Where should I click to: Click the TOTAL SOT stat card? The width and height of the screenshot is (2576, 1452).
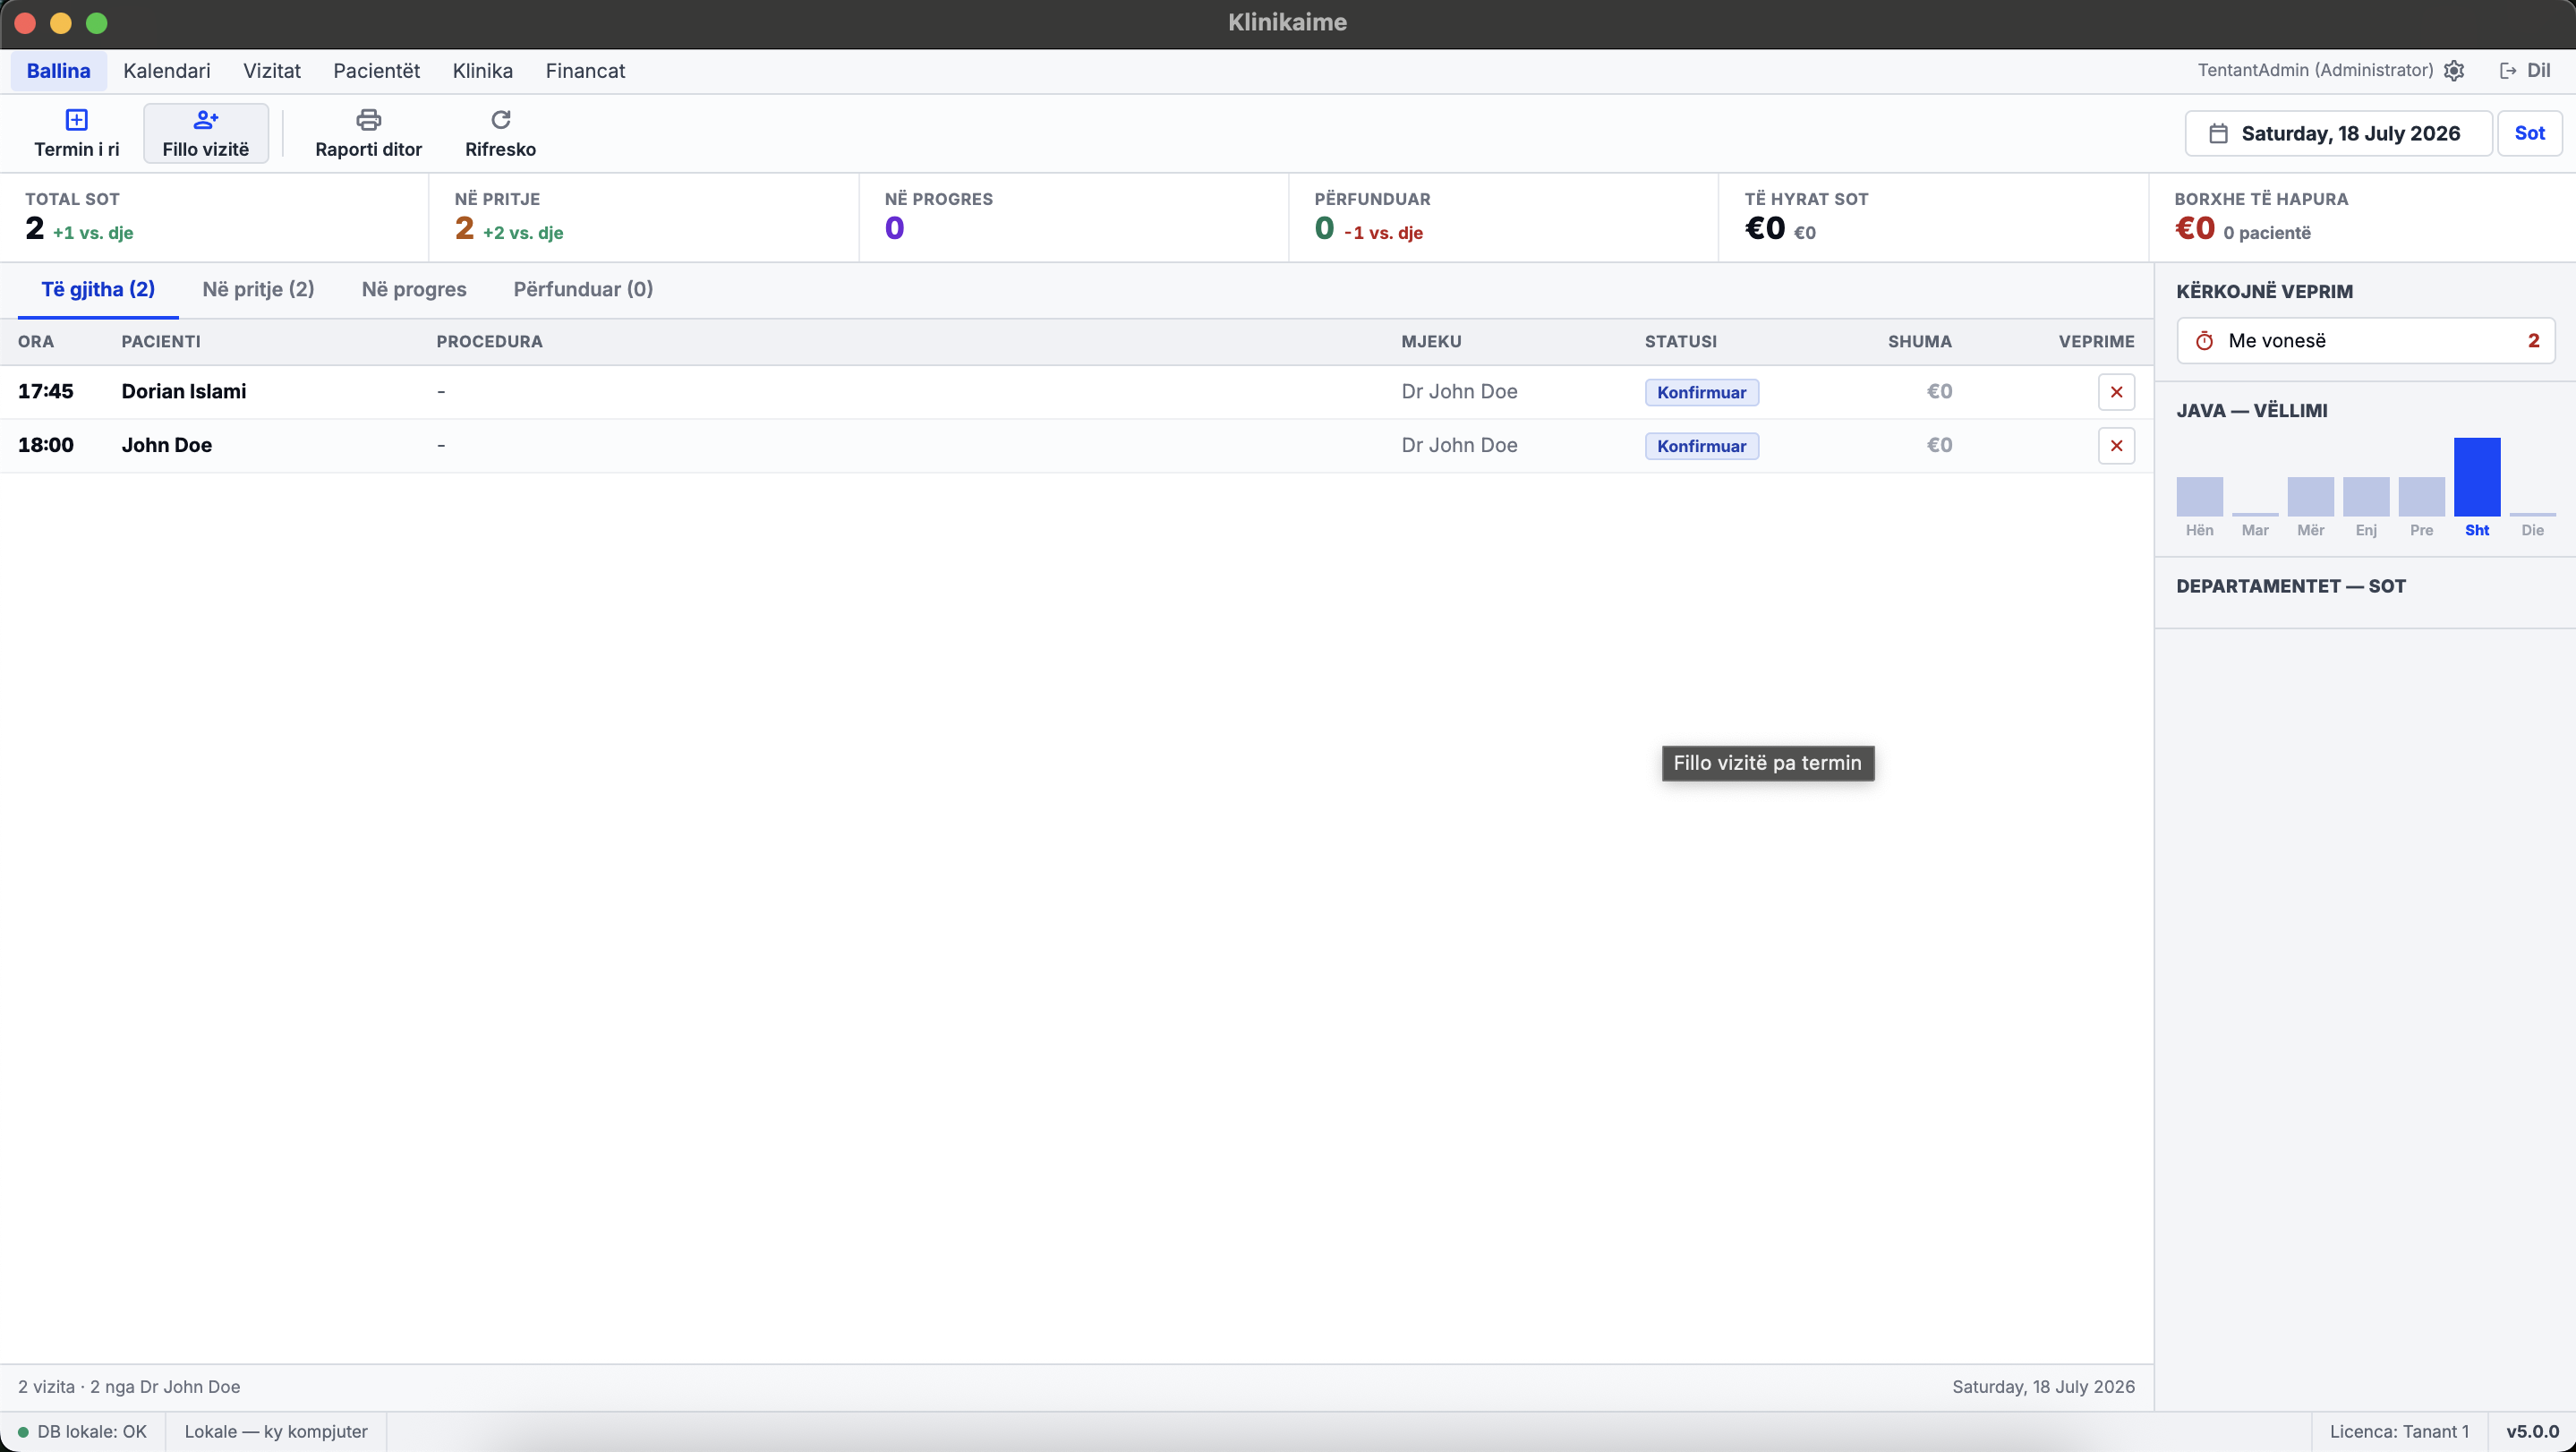[x=214, y=218]
